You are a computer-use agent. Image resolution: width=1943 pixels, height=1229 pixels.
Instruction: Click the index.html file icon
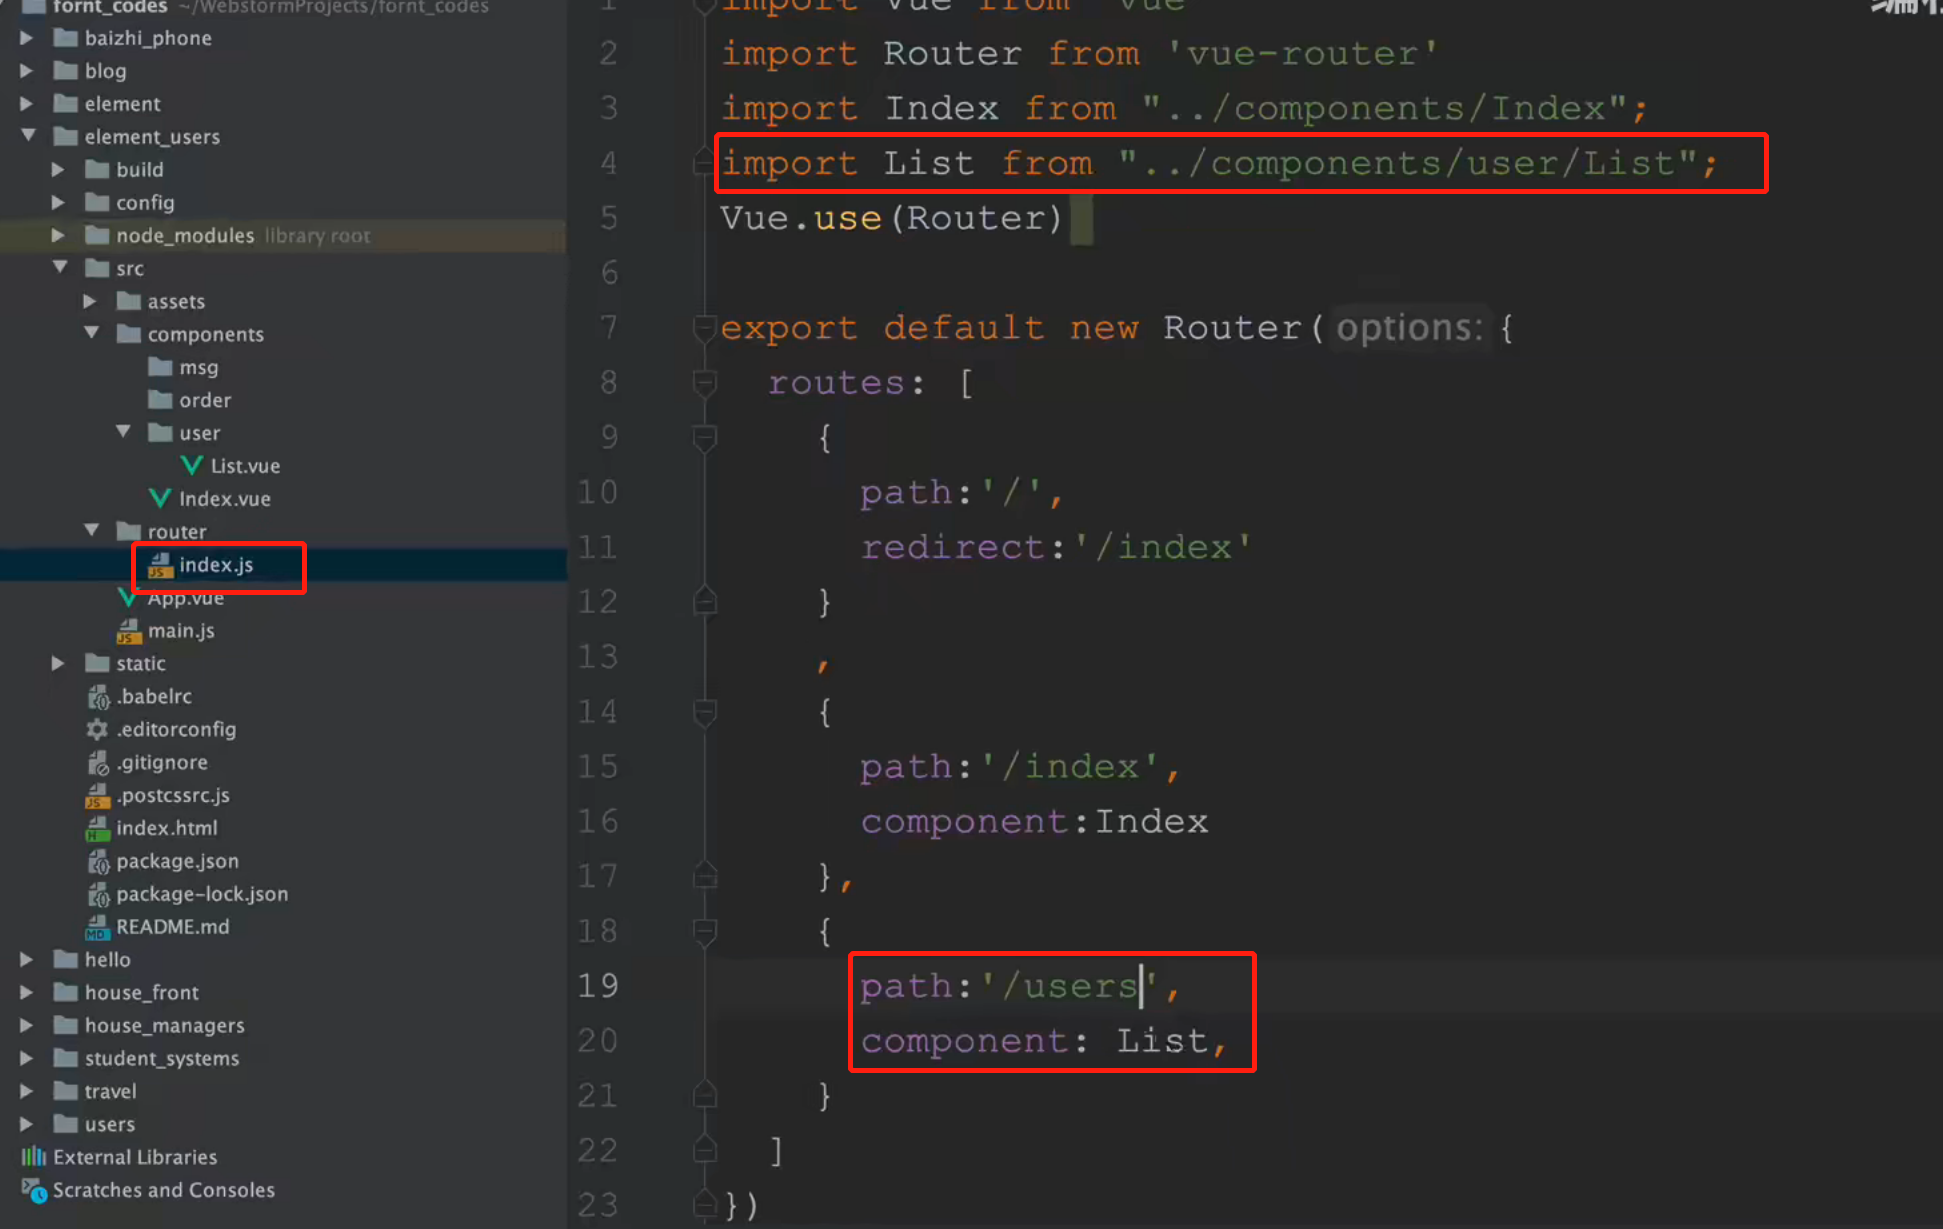(x=97, y=828)
